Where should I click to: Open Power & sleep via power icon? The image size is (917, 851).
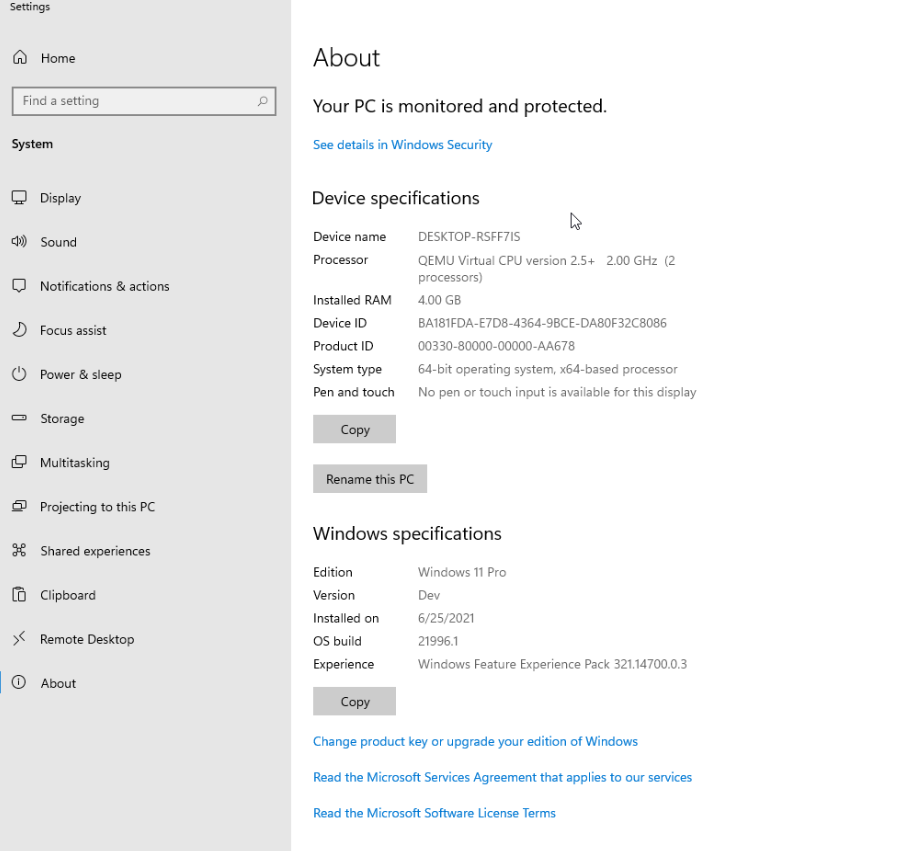tap(18, 374)
